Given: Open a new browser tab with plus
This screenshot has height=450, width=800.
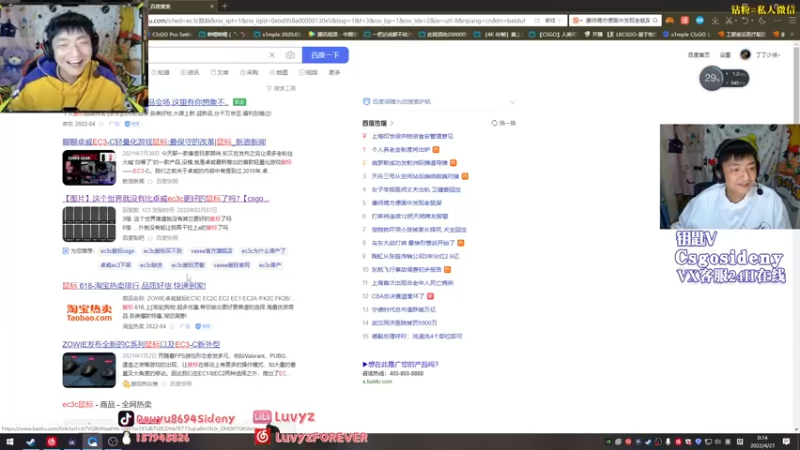Looking at the screenshot, I should pos(224,6).
